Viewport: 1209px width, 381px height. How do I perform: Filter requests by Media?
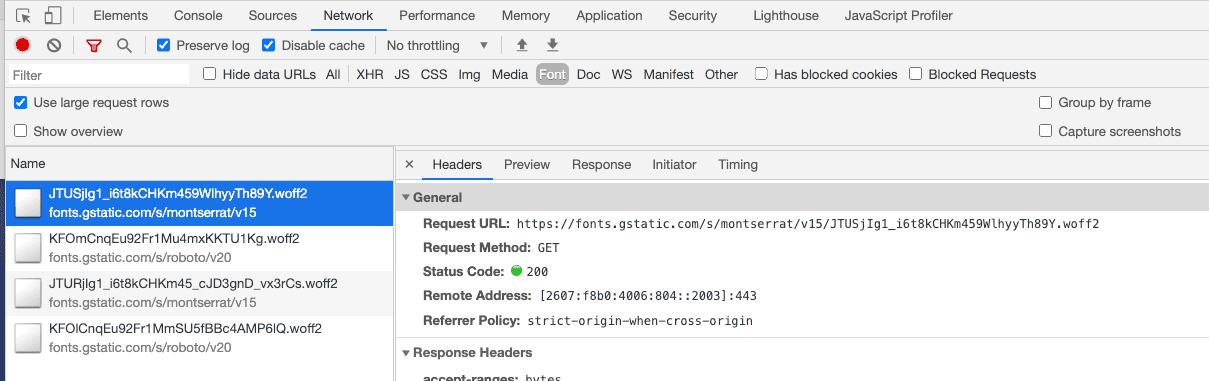pos(510,74)
